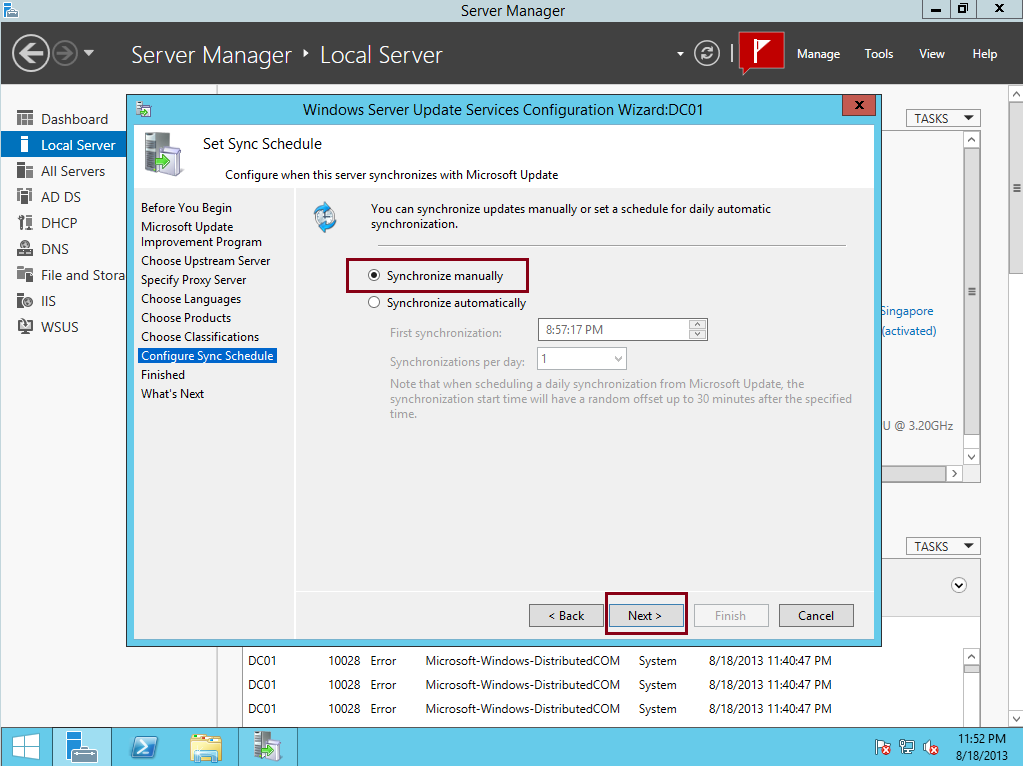Click the muted volume tray icon
The width and height of the screenshot is (1023, 766).
click(931, 747)
